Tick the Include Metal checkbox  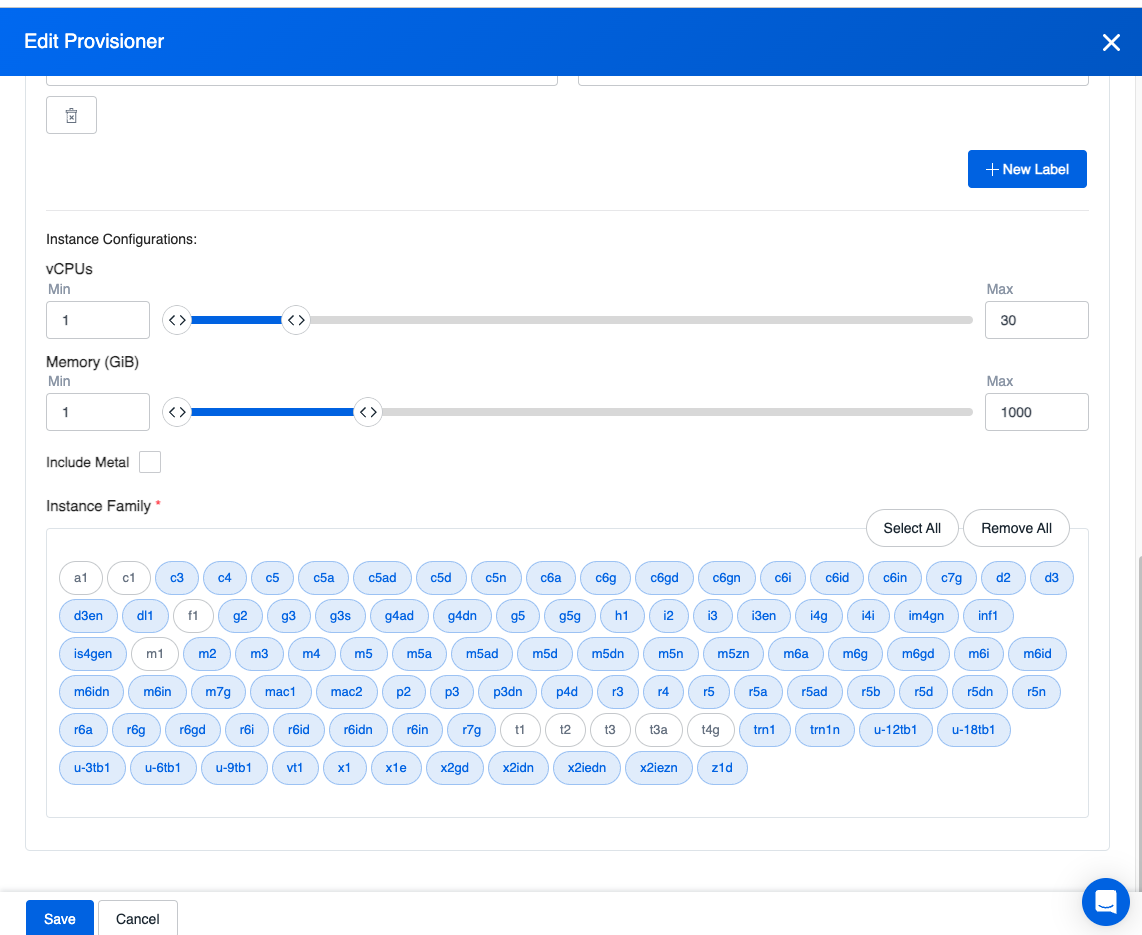point(150,462)
